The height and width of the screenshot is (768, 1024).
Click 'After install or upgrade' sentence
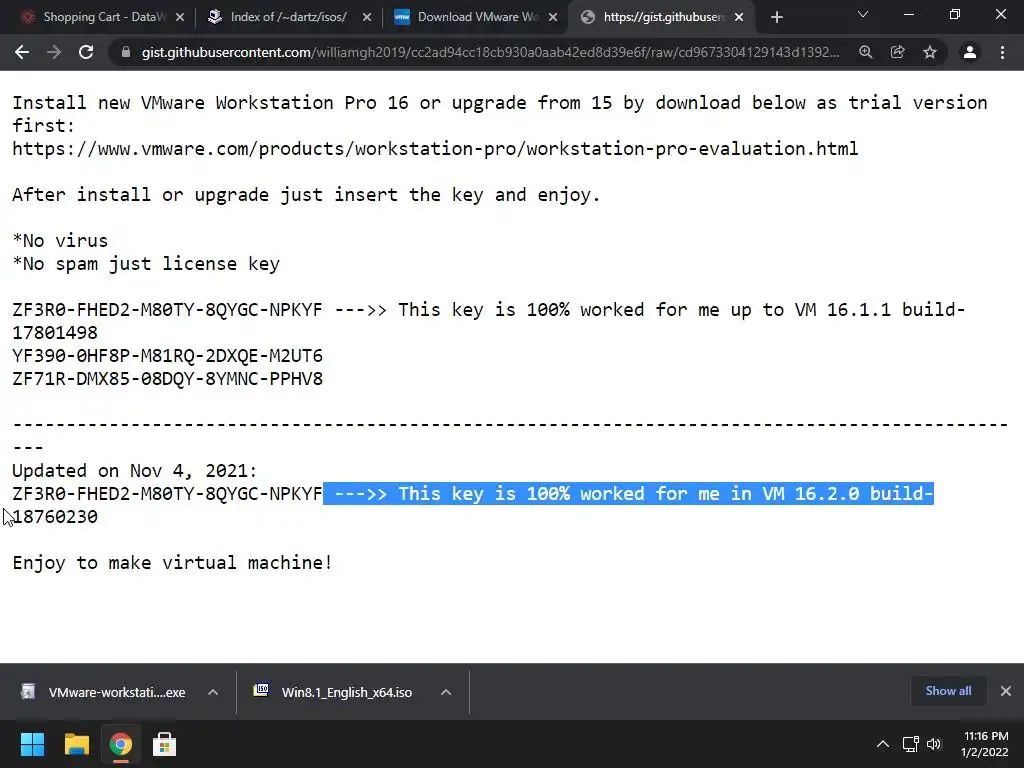pyautogui.click(x=306, y=195)
